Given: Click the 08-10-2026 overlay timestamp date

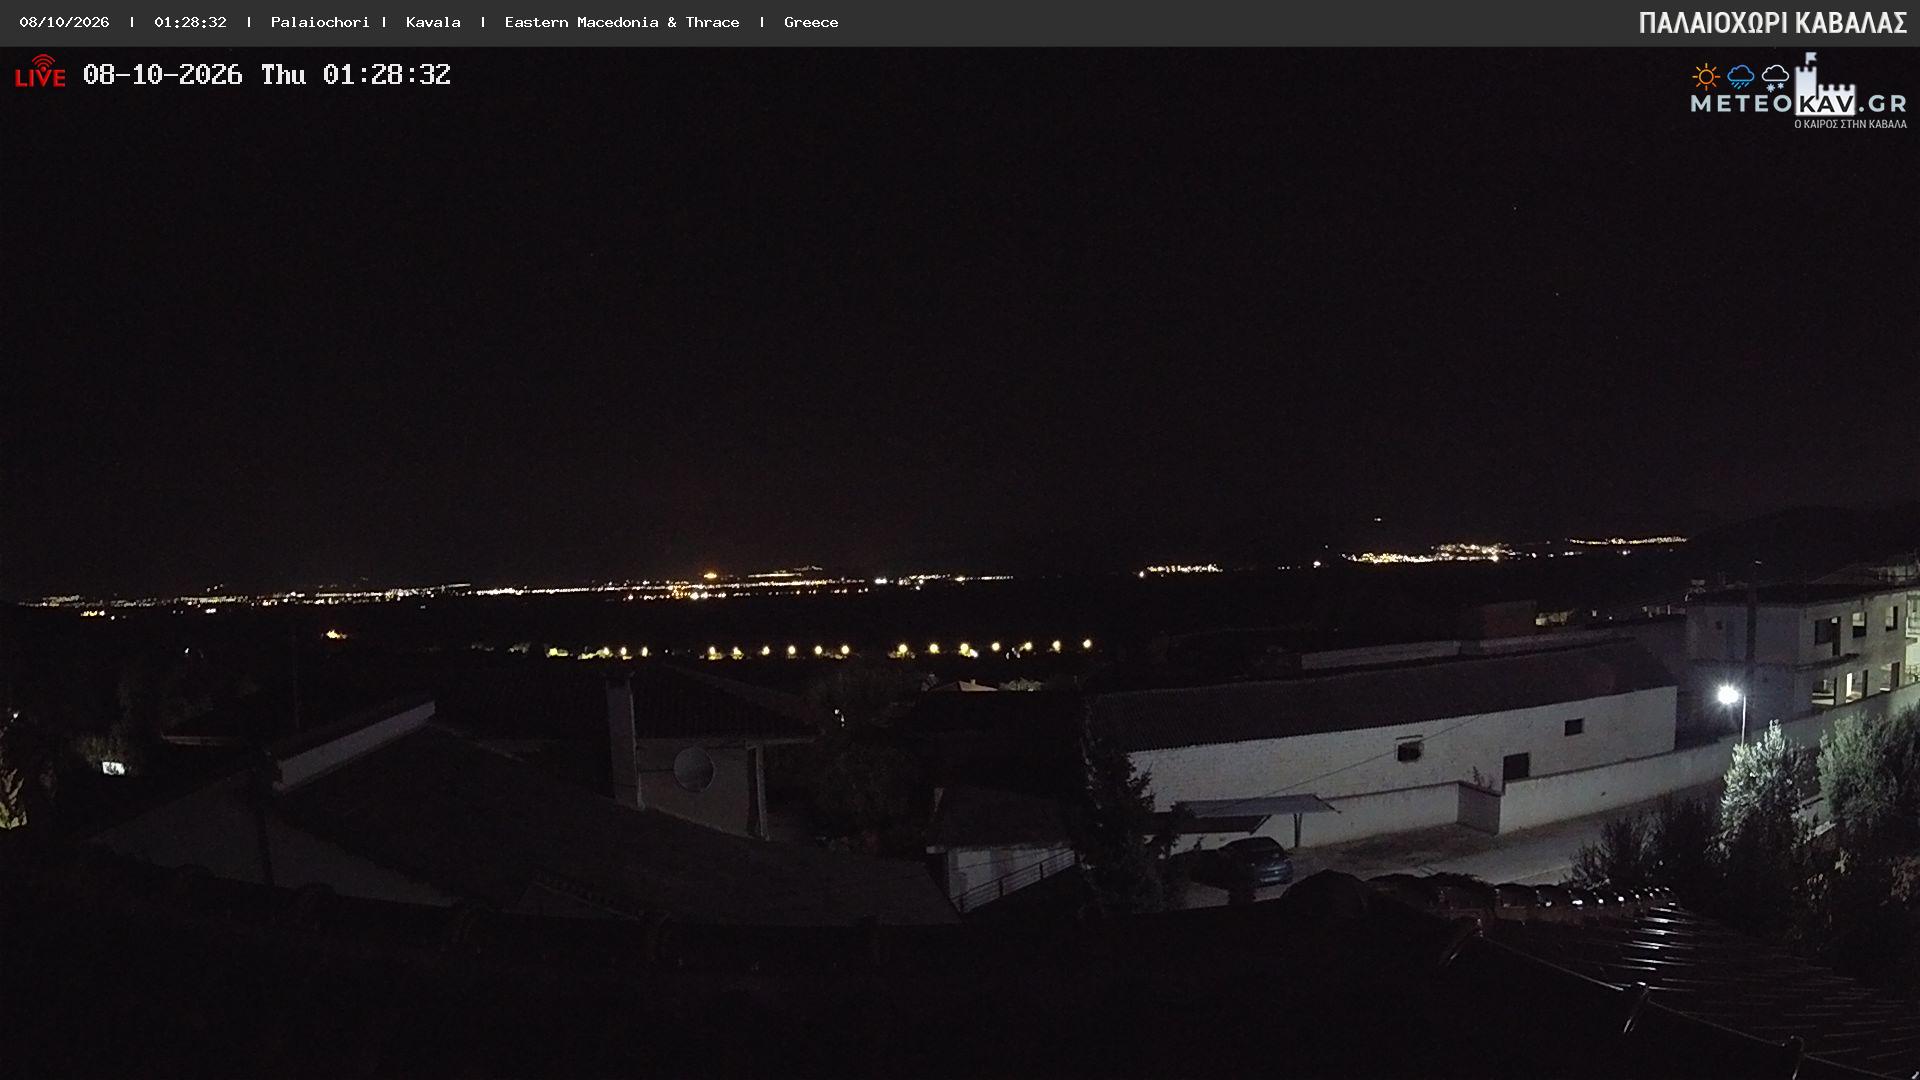Looking at the screenshot, I should pyautogui.click(x=163, y=75).
